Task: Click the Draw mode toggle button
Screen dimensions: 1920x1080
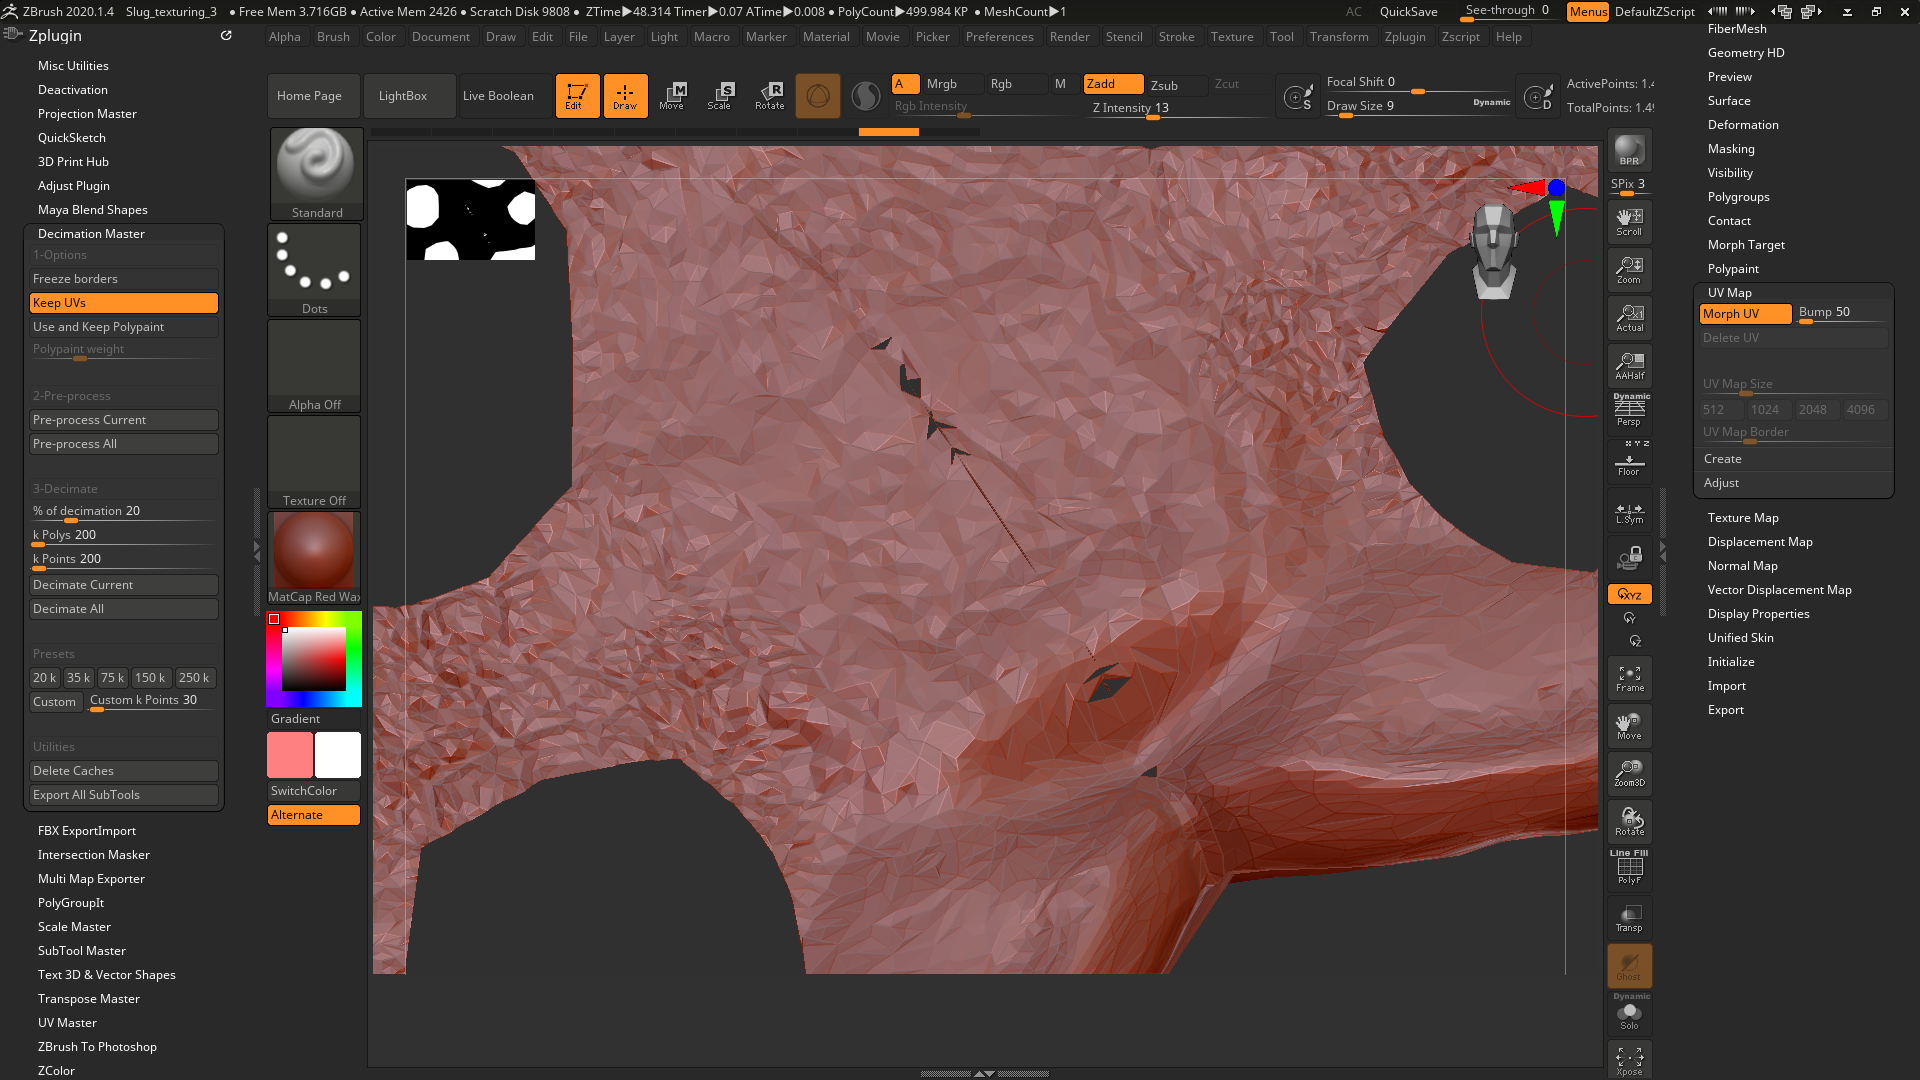Action: click(624, 94)
